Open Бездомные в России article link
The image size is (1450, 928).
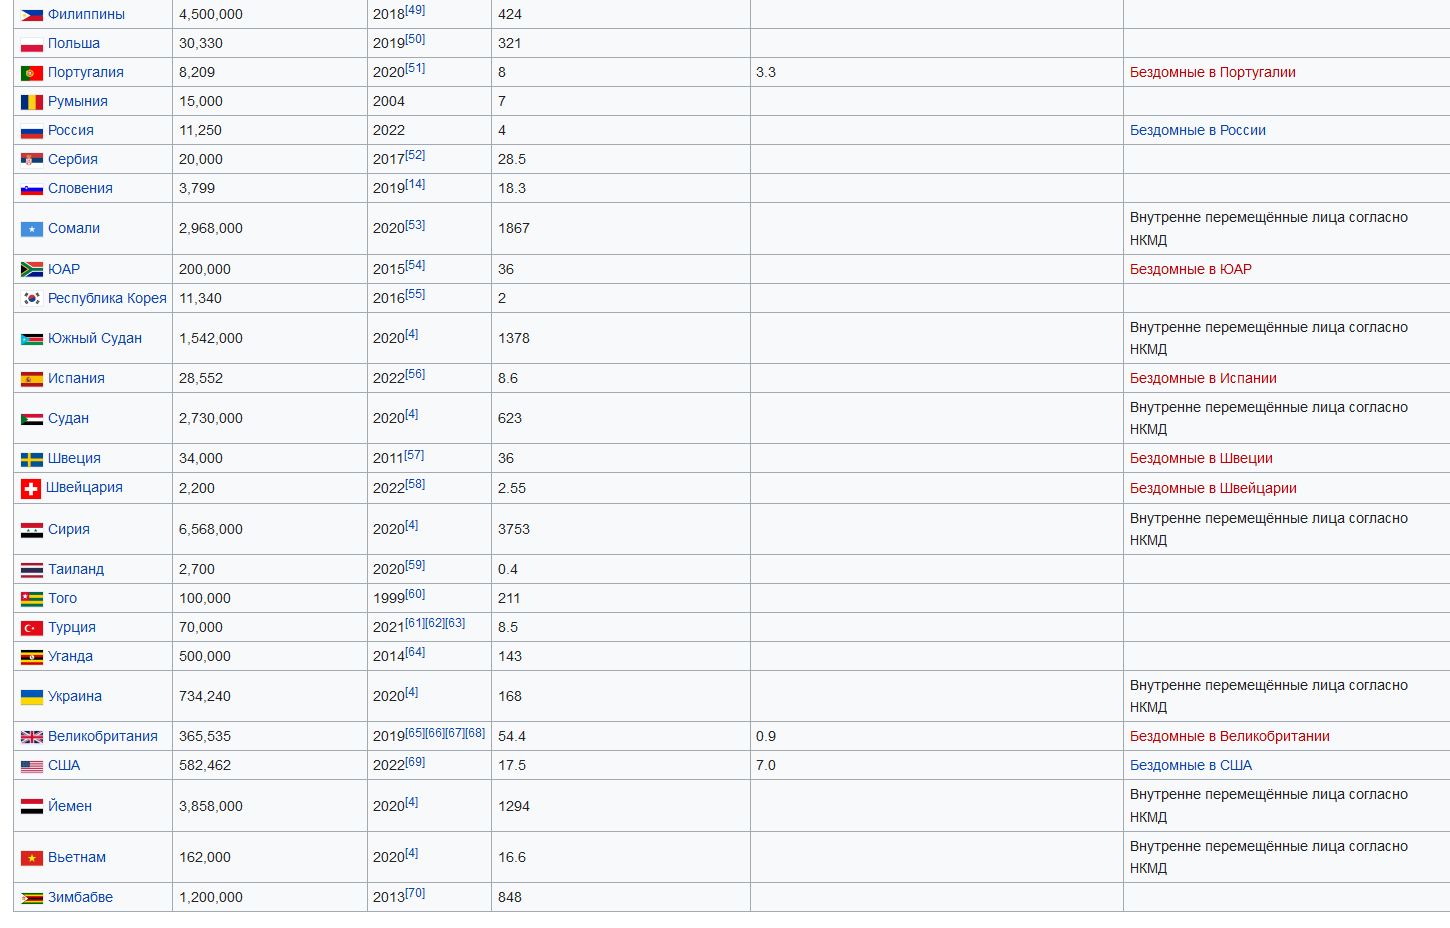click(x=1198, y=130)
